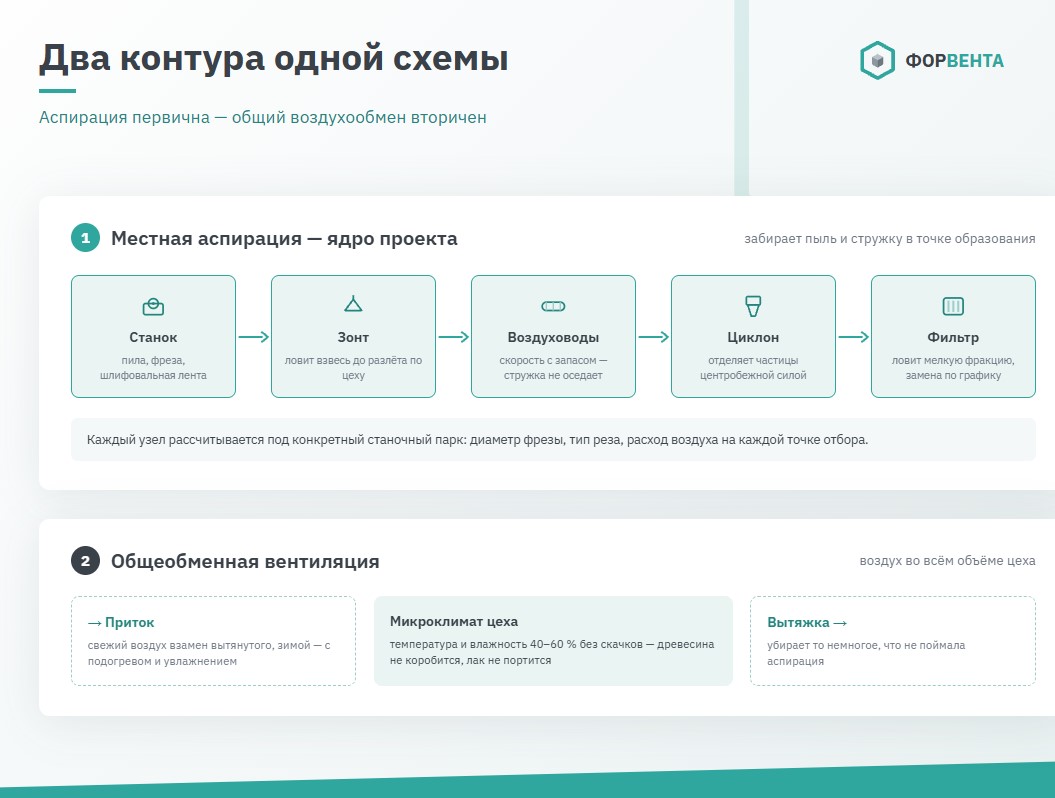The height and width of the screenshot is (798, 1055).
Task: Click description отделяет частицы центробежной силой
Action: coord(753,367)
